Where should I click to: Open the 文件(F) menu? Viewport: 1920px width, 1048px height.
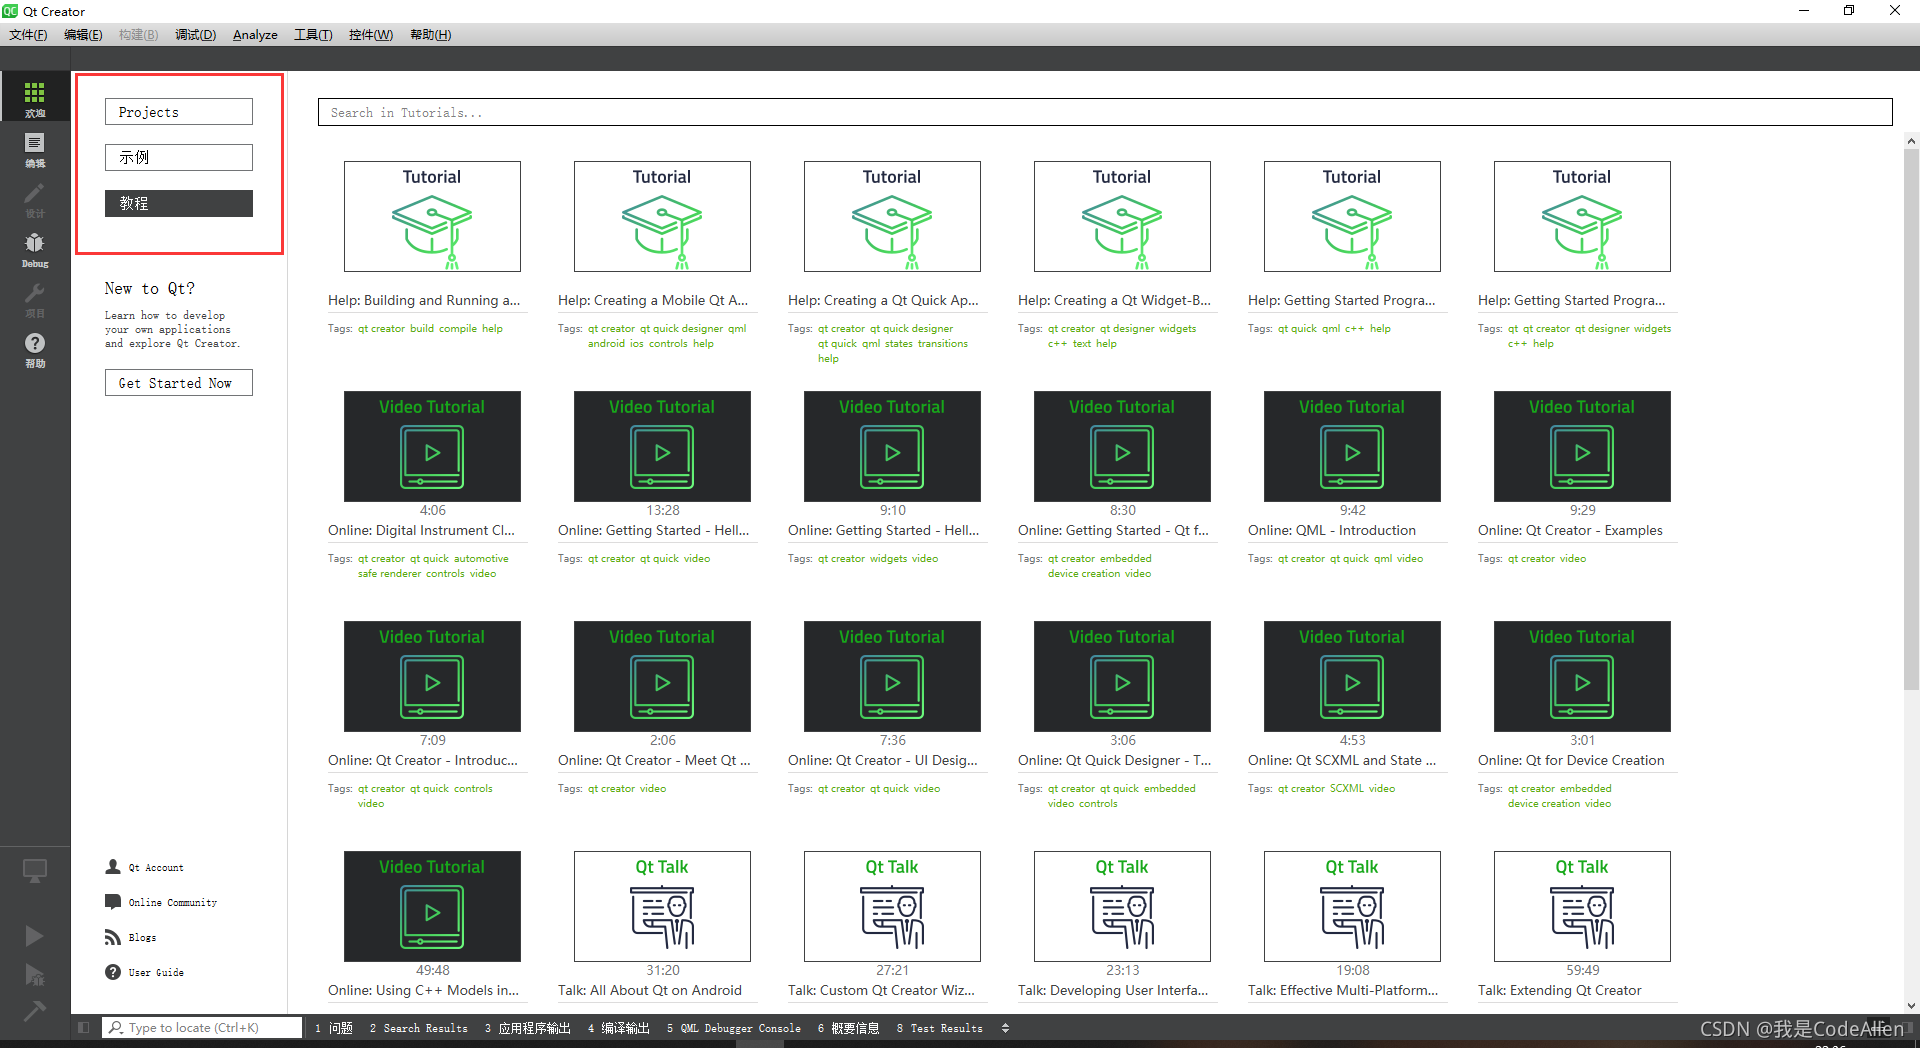tap(28, 35)
